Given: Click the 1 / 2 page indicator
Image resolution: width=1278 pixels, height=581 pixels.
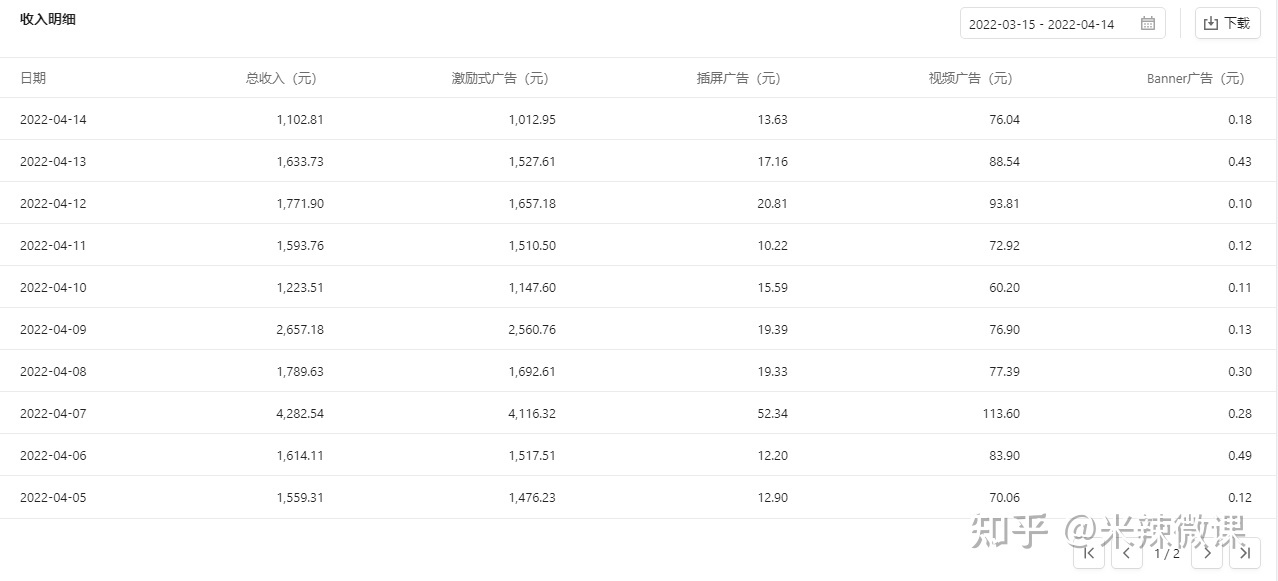Looking at the screenshot, I should 1167,553.
